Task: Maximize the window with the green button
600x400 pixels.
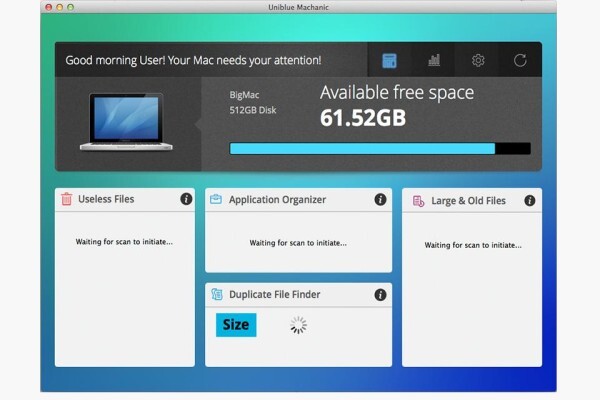Action: click(70, 7)
